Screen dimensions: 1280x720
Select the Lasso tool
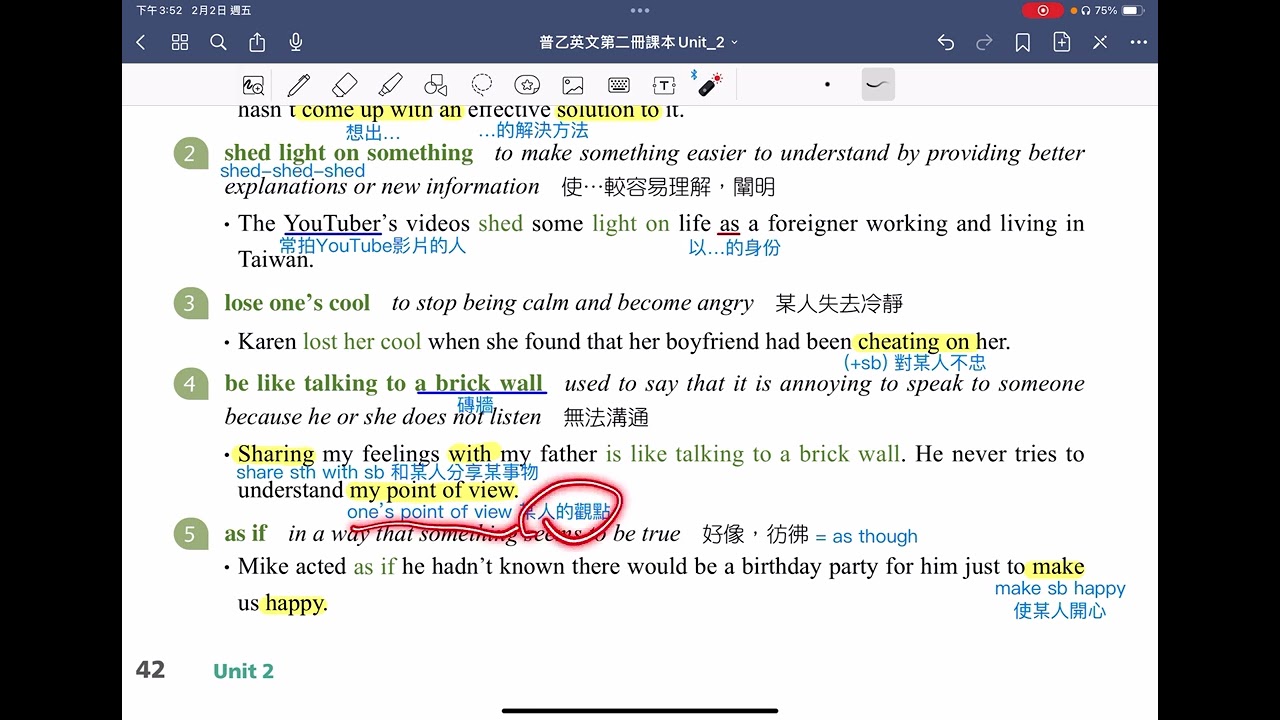(482, 85)
